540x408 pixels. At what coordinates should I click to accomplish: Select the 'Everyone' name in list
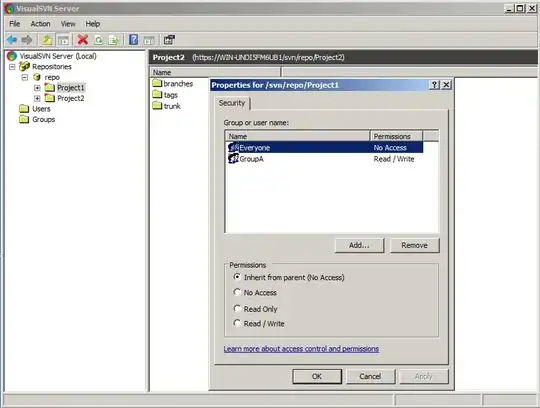[255, 148]
